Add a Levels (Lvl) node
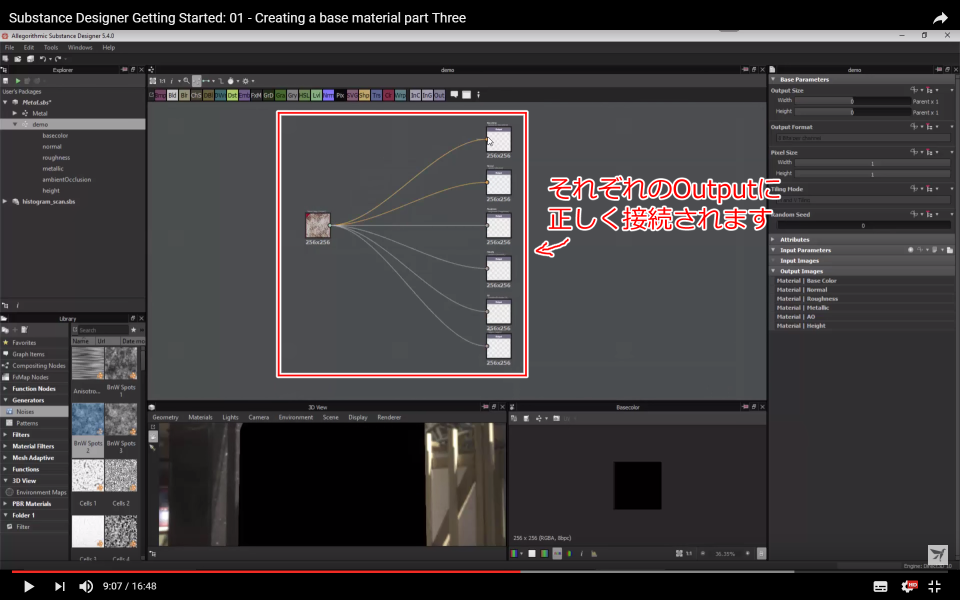The width and height of the screenshot is (960, 600). coord(316,95)
